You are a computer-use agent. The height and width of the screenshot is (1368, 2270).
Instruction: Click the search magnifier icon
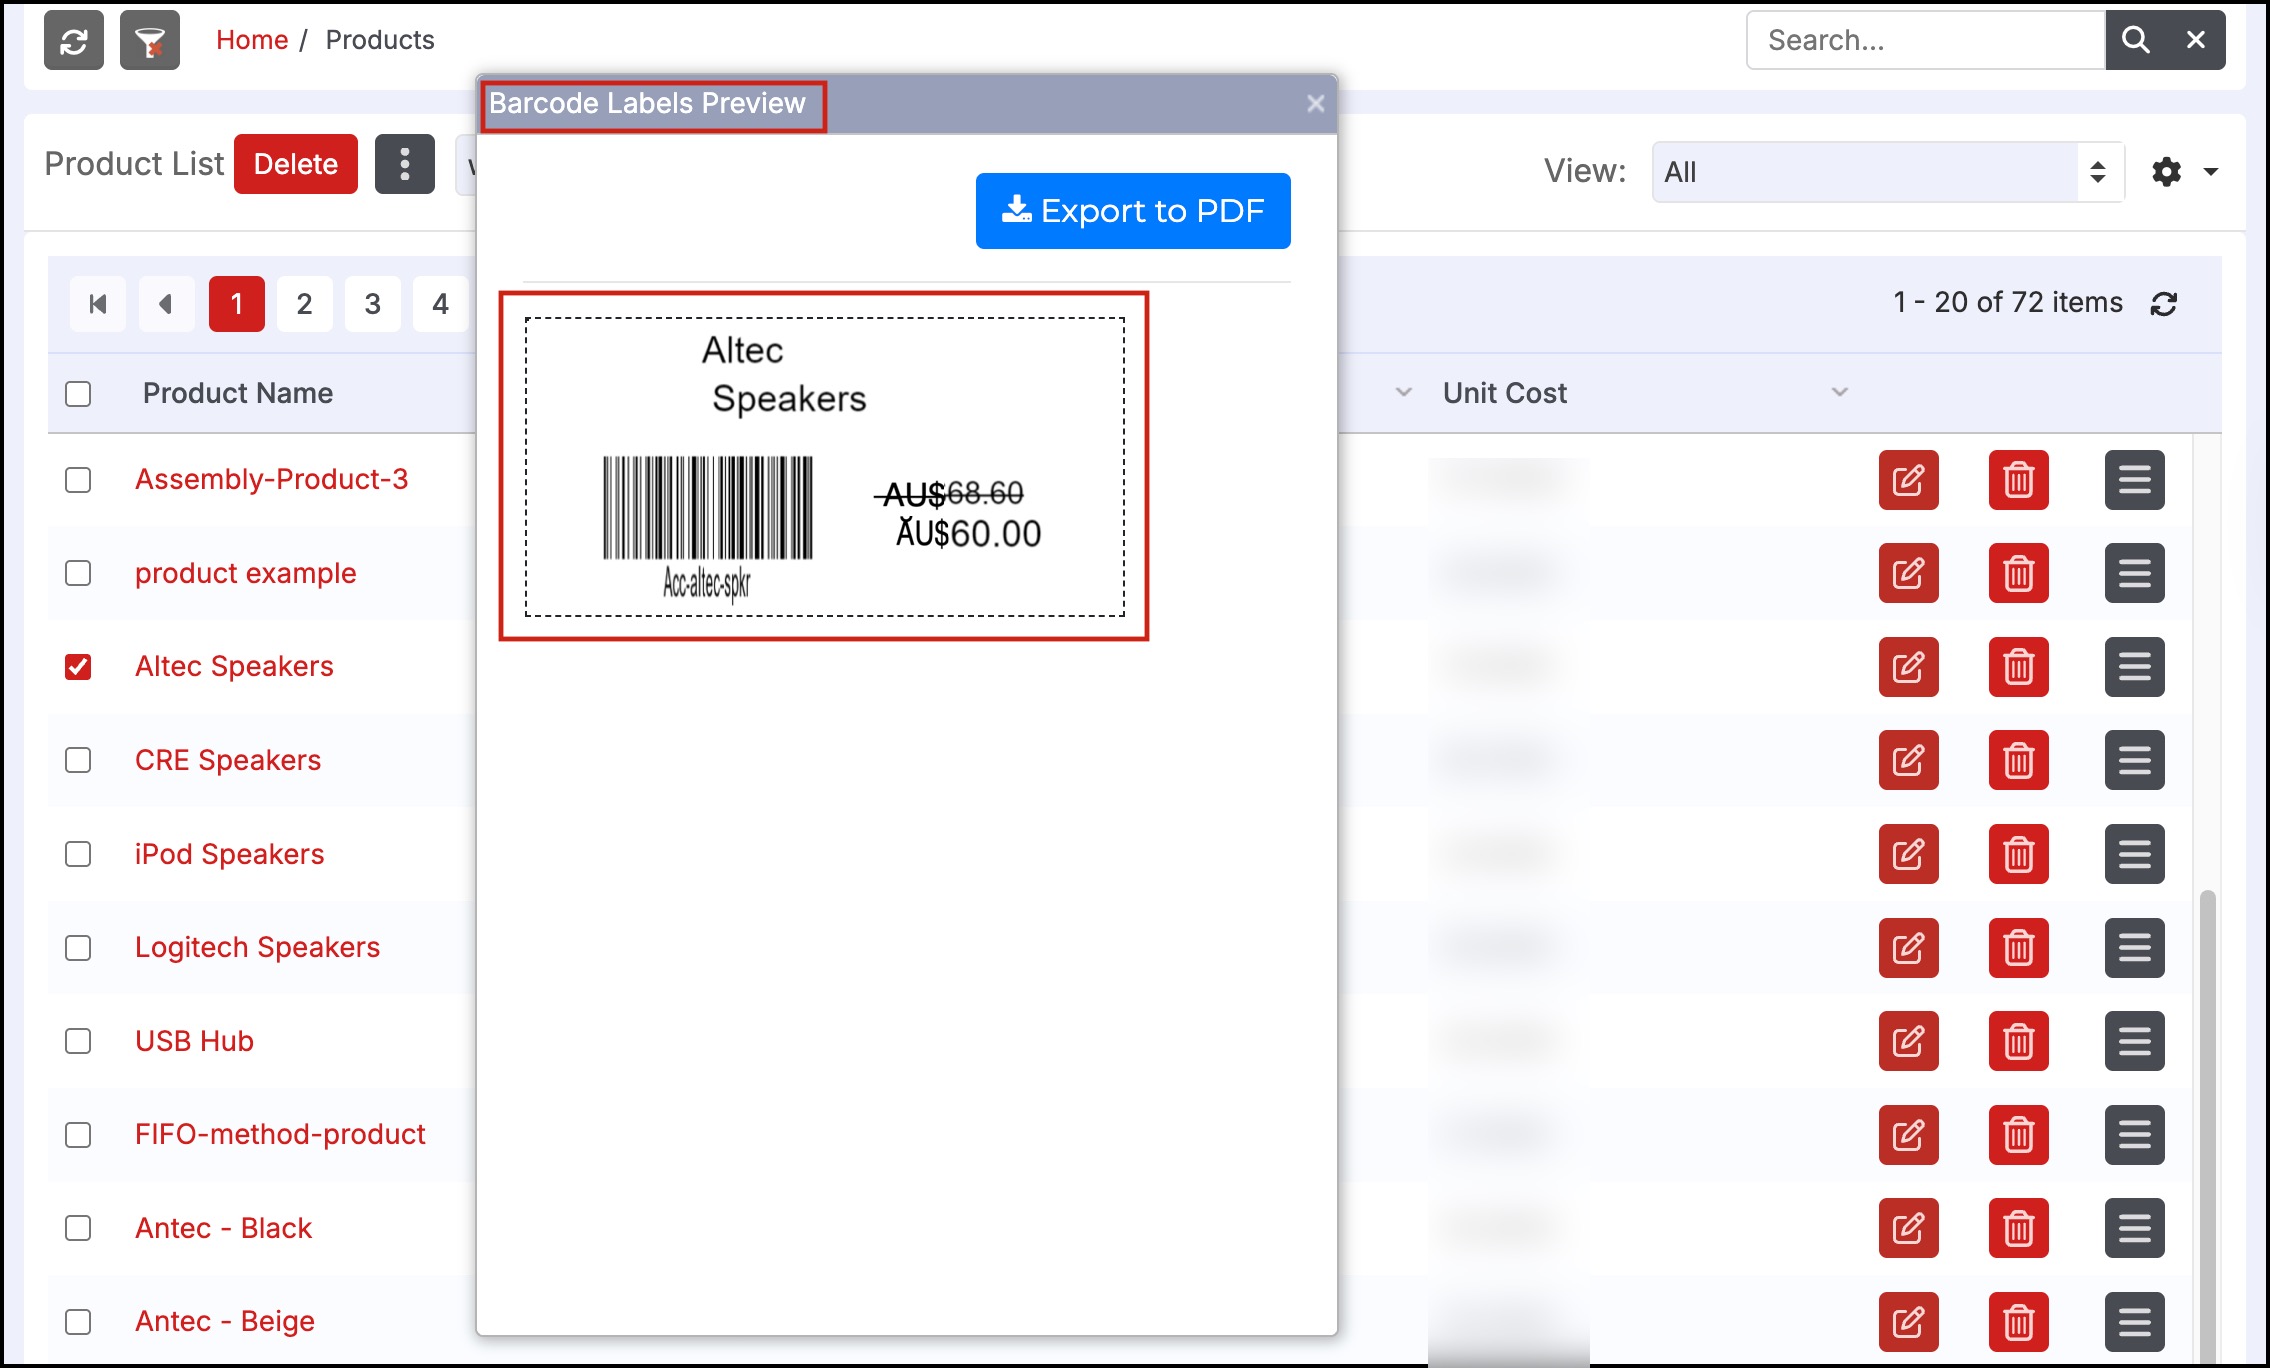tap(2135, 40)
